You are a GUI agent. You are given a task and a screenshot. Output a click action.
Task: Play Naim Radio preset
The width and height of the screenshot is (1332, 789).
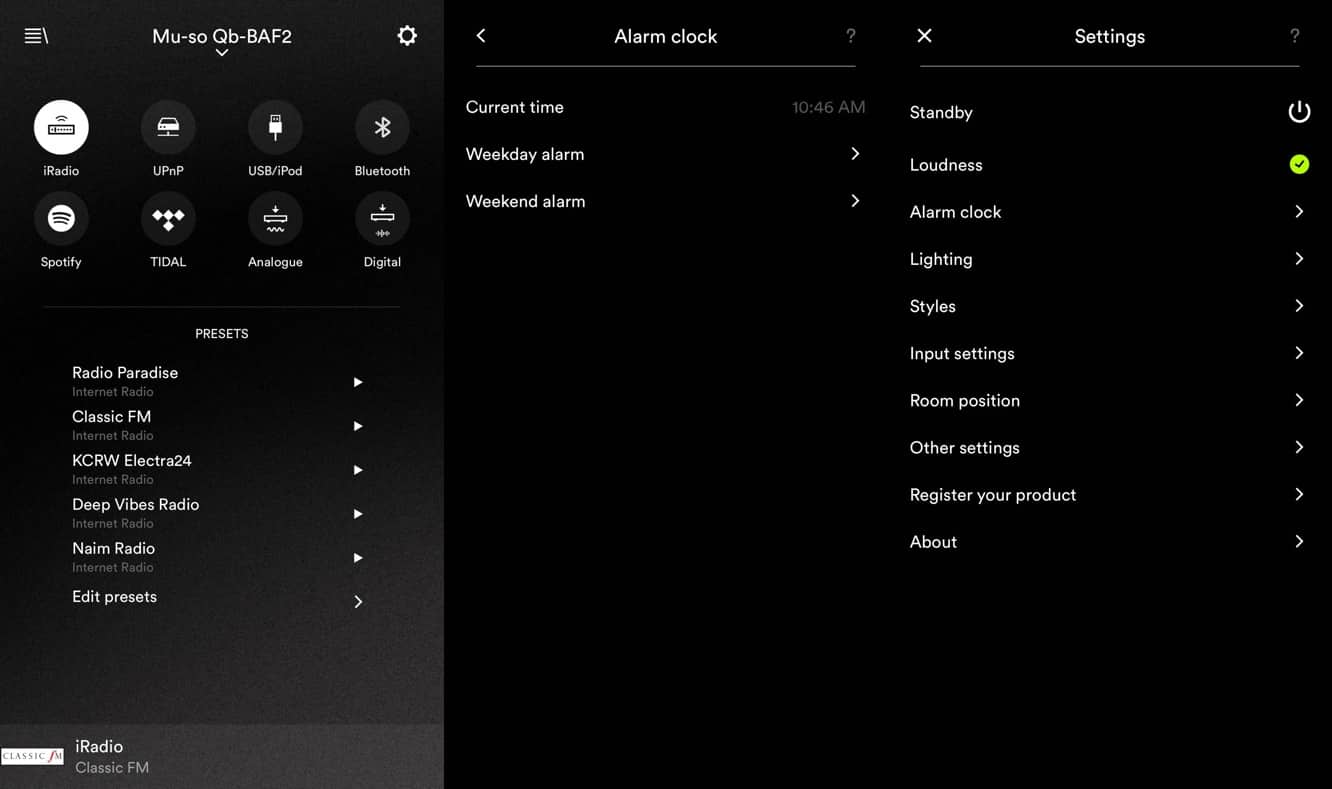pos(358,558)
